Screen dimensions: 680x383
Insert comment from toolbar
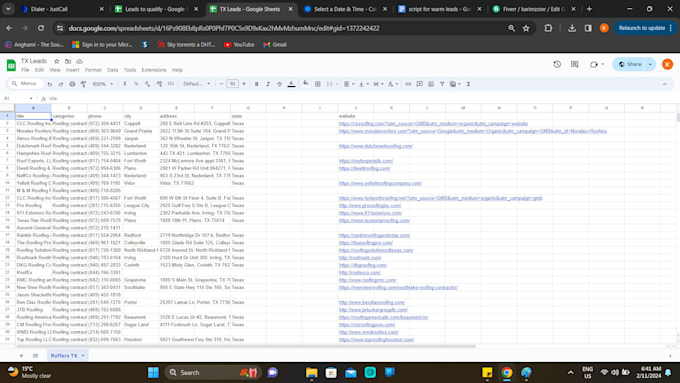click(419, 84)
